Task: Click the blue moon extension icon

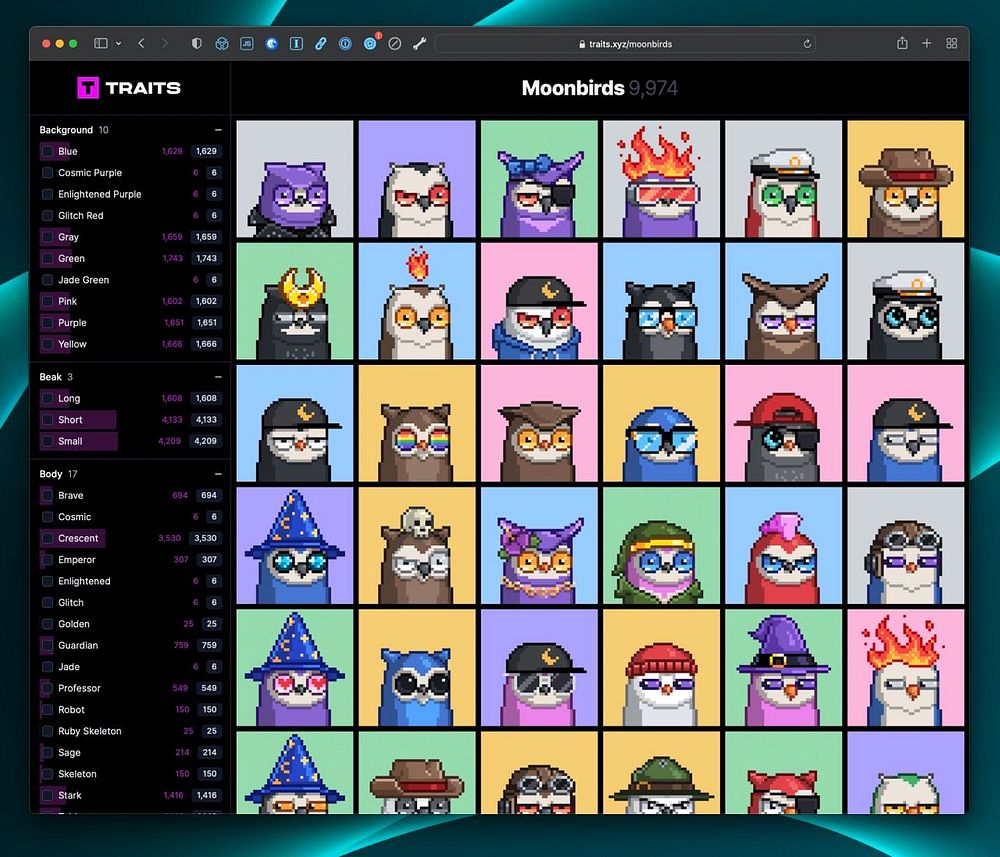Action: 272,43
